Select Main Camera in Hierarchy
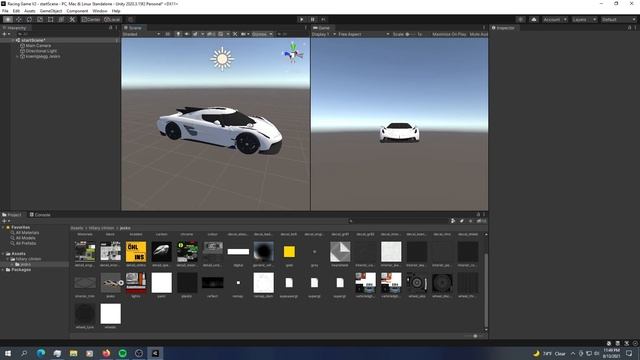 click(x=38, y=46)
